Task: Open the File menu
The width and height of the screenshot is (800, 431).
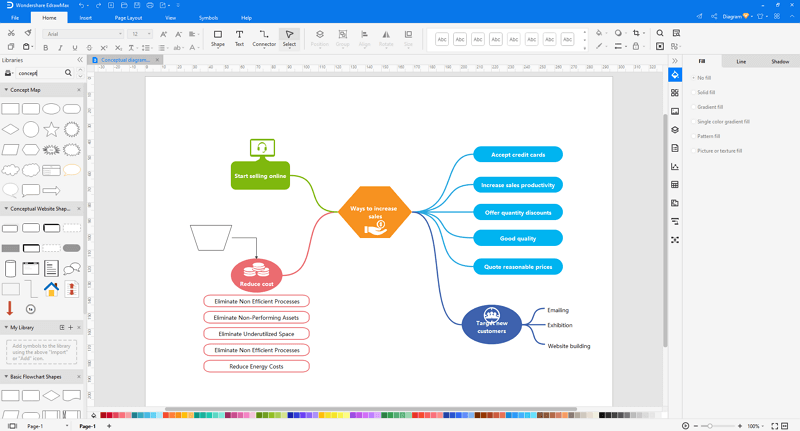Action: (15, 18)
